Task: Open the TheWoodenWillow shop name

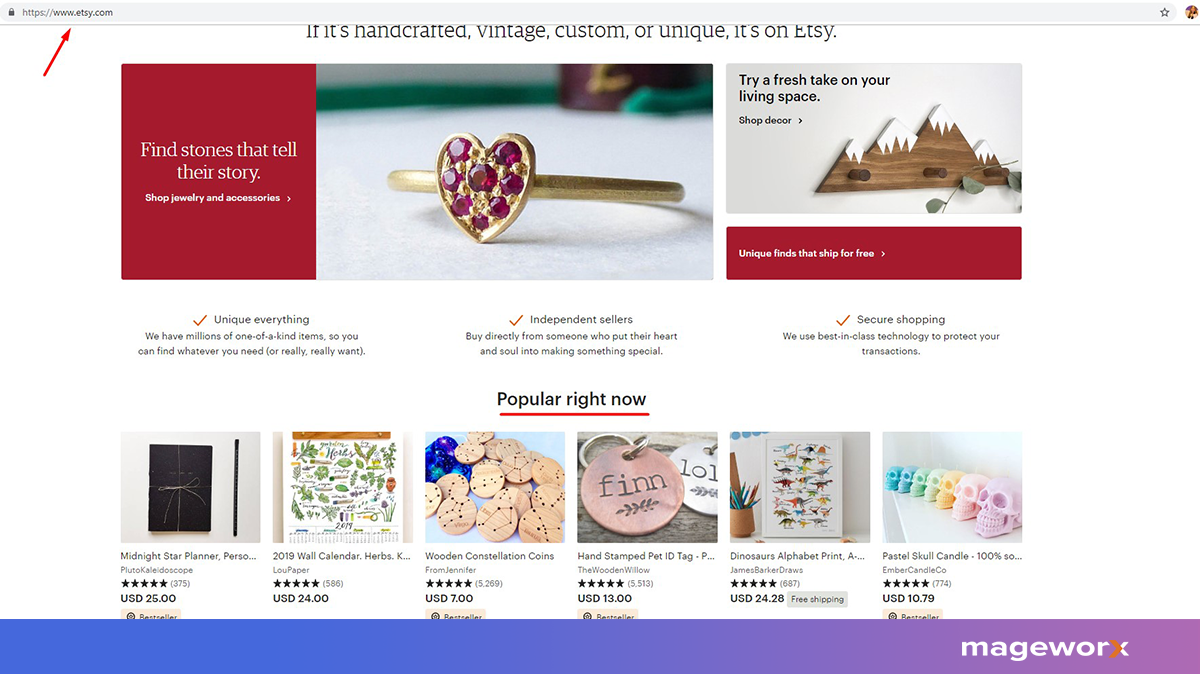Action: tap(614, 570)
